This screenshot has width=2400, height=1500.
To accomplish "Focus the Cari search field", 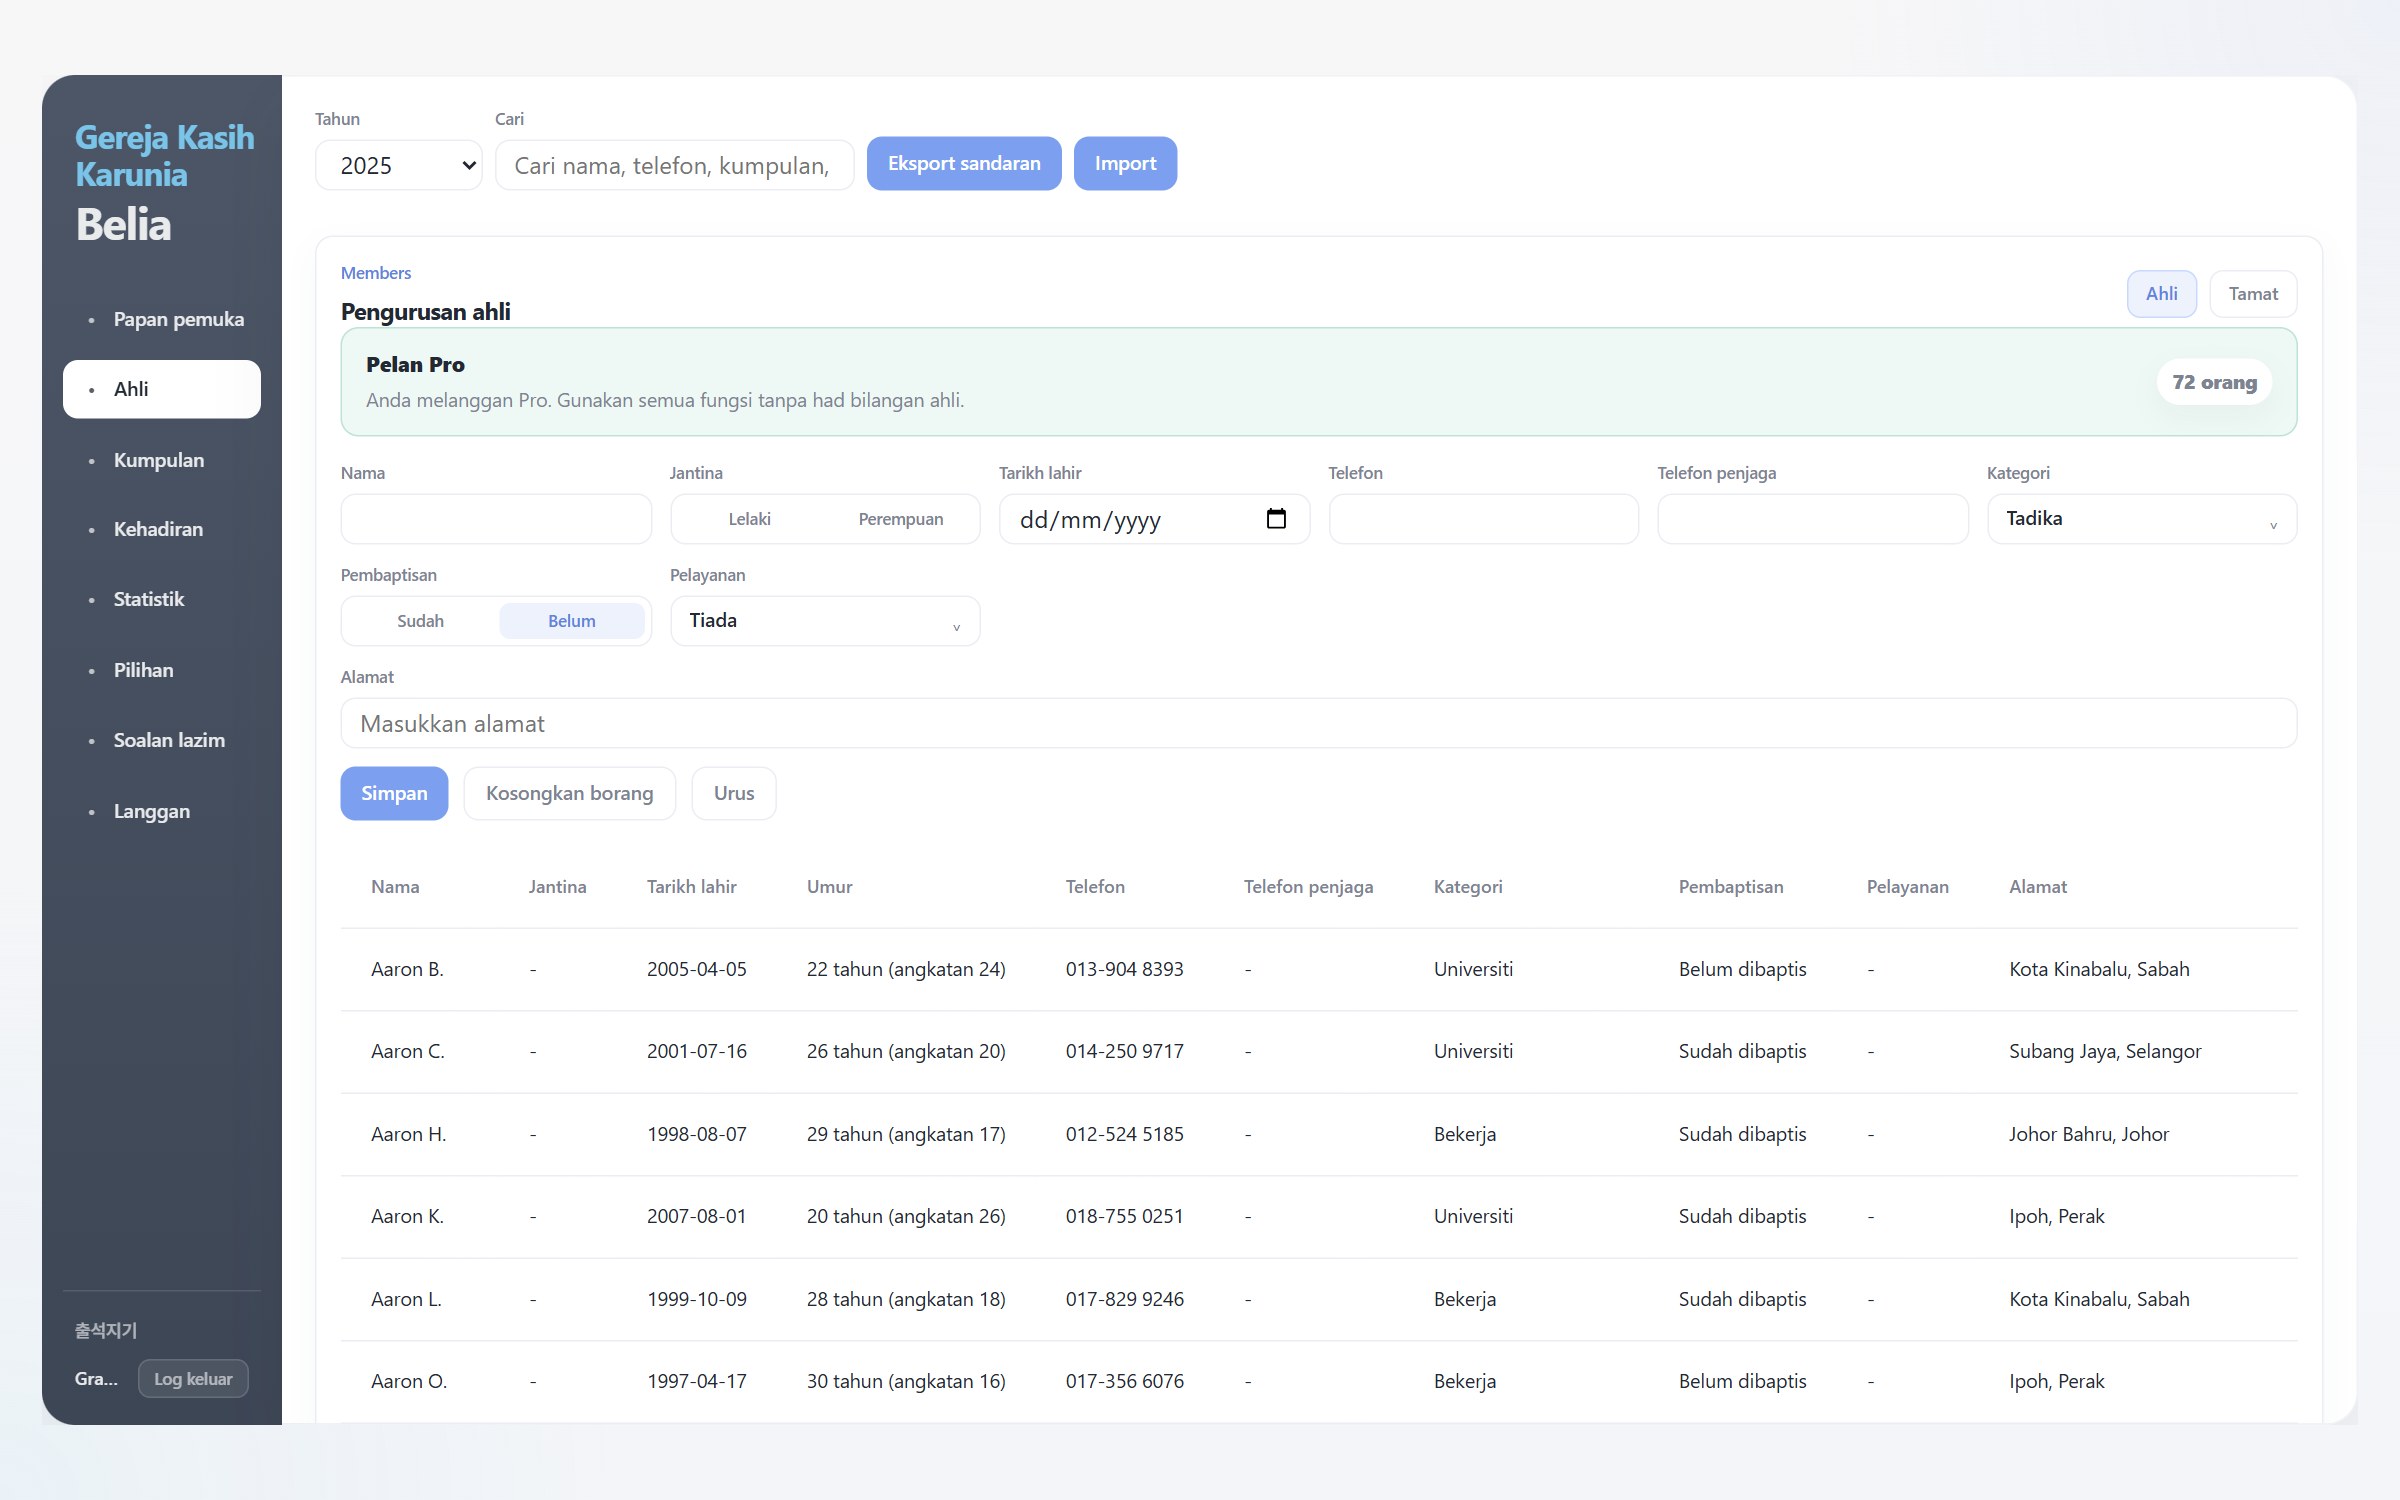I will [x=674, y=165].
